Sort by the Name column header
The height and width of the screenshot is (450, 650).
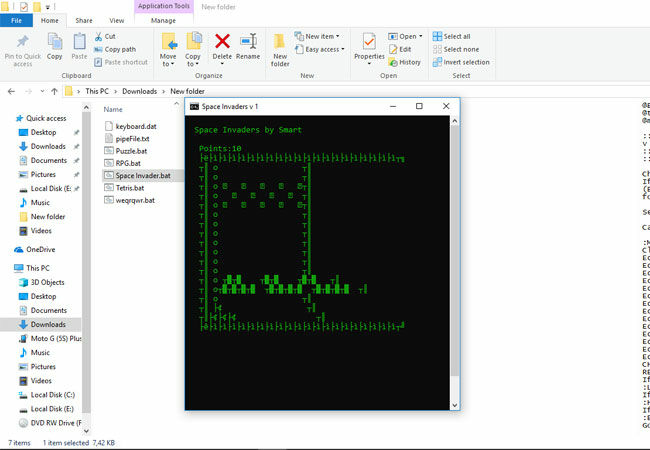[x=113, y=109]
